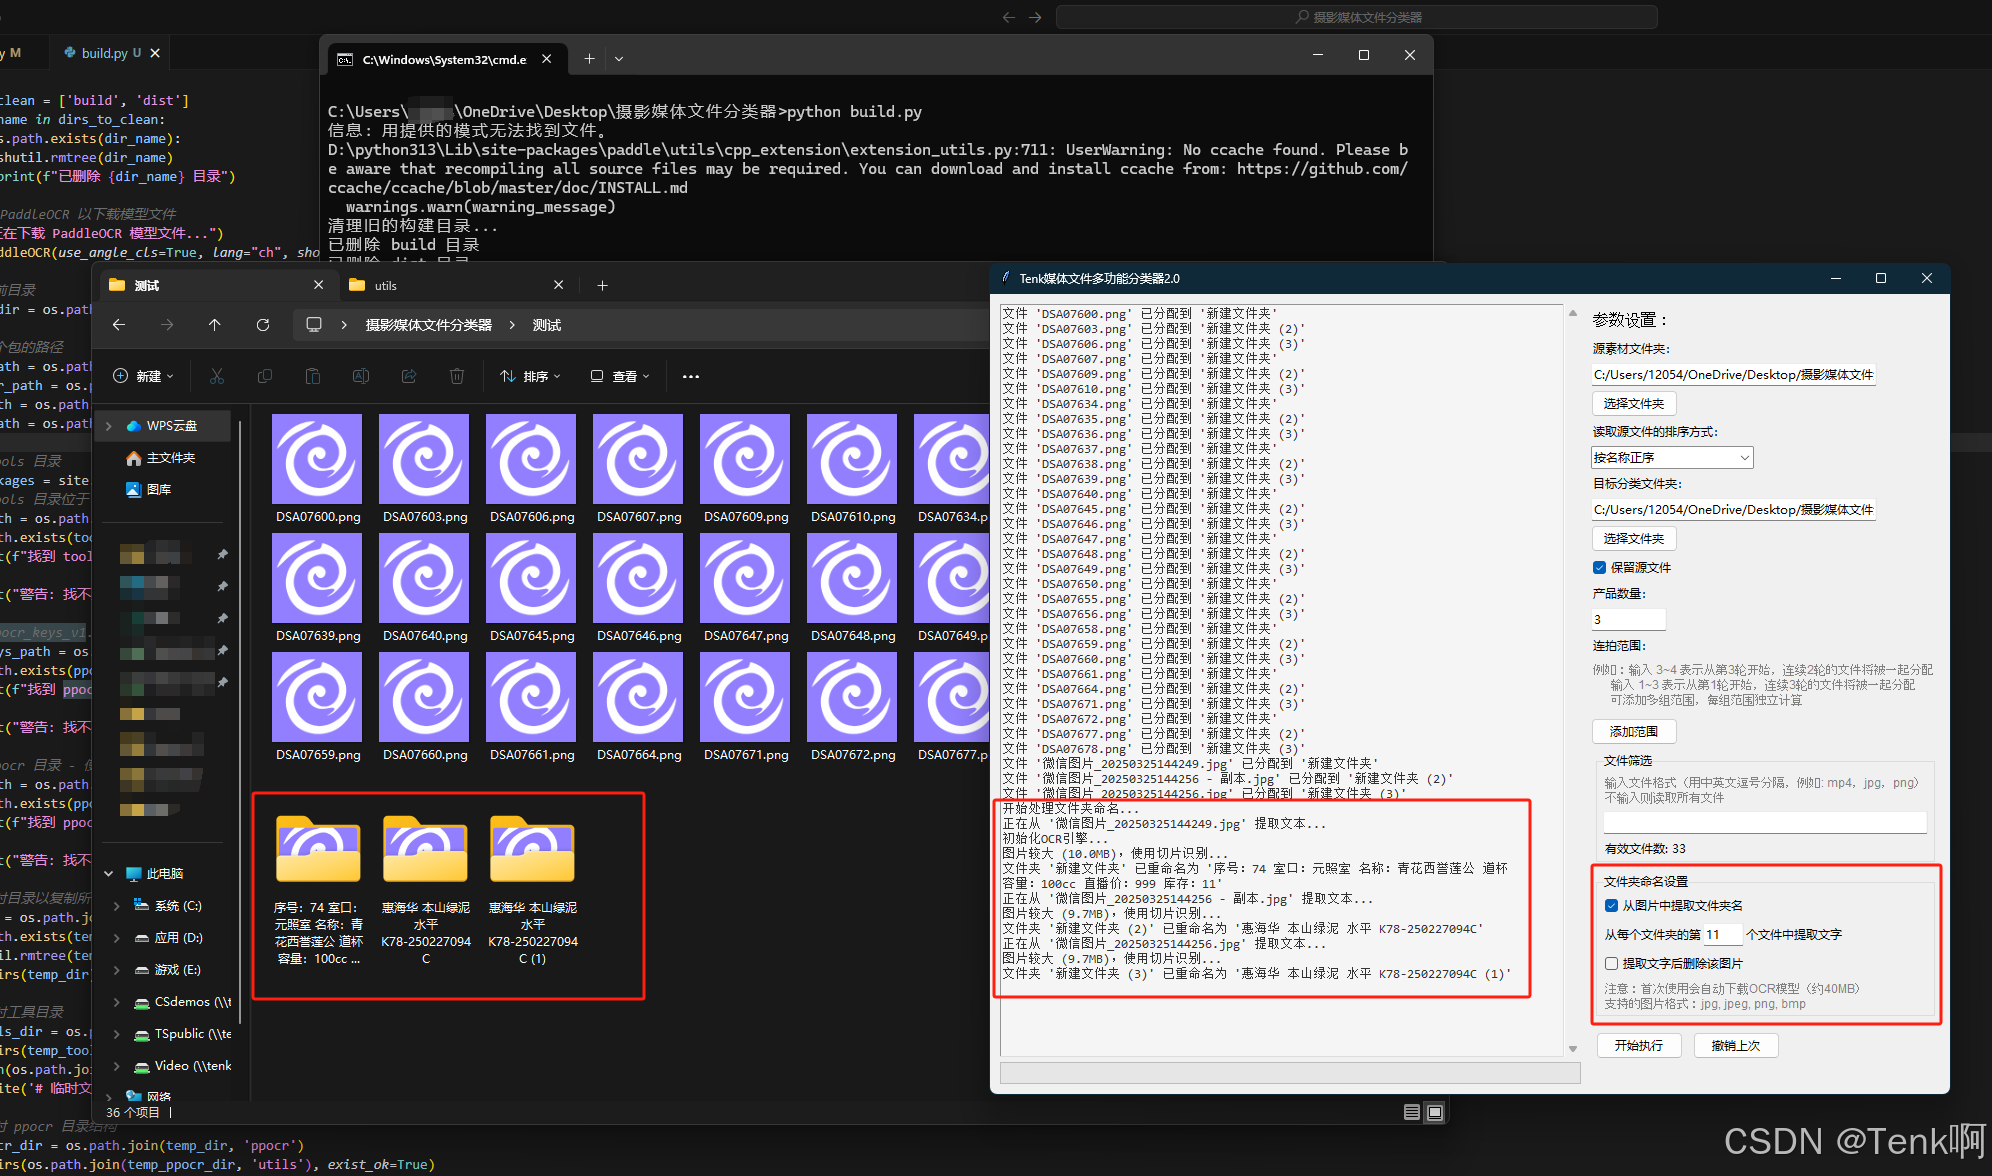Open the See more ellipsis menu

pos(690,377)
